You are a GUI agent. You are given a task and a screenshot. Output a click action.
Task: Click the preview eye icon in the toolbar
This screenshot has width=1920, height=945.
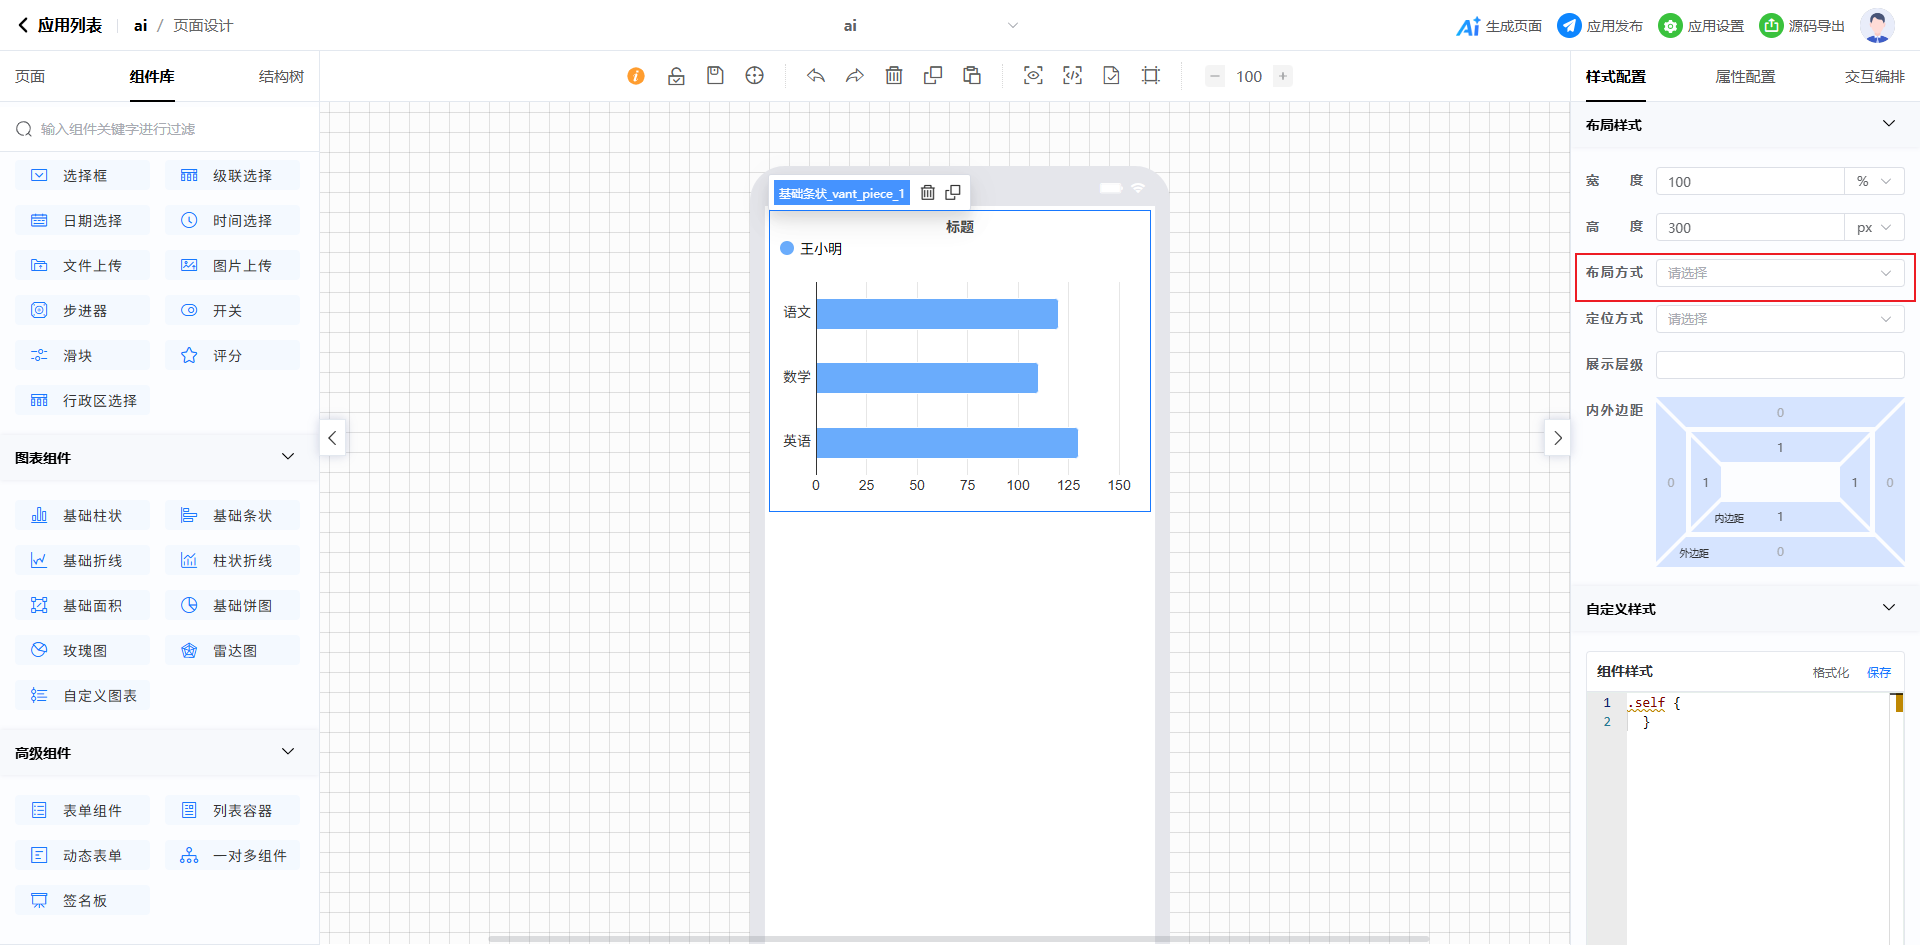(x=1033, y=76)
